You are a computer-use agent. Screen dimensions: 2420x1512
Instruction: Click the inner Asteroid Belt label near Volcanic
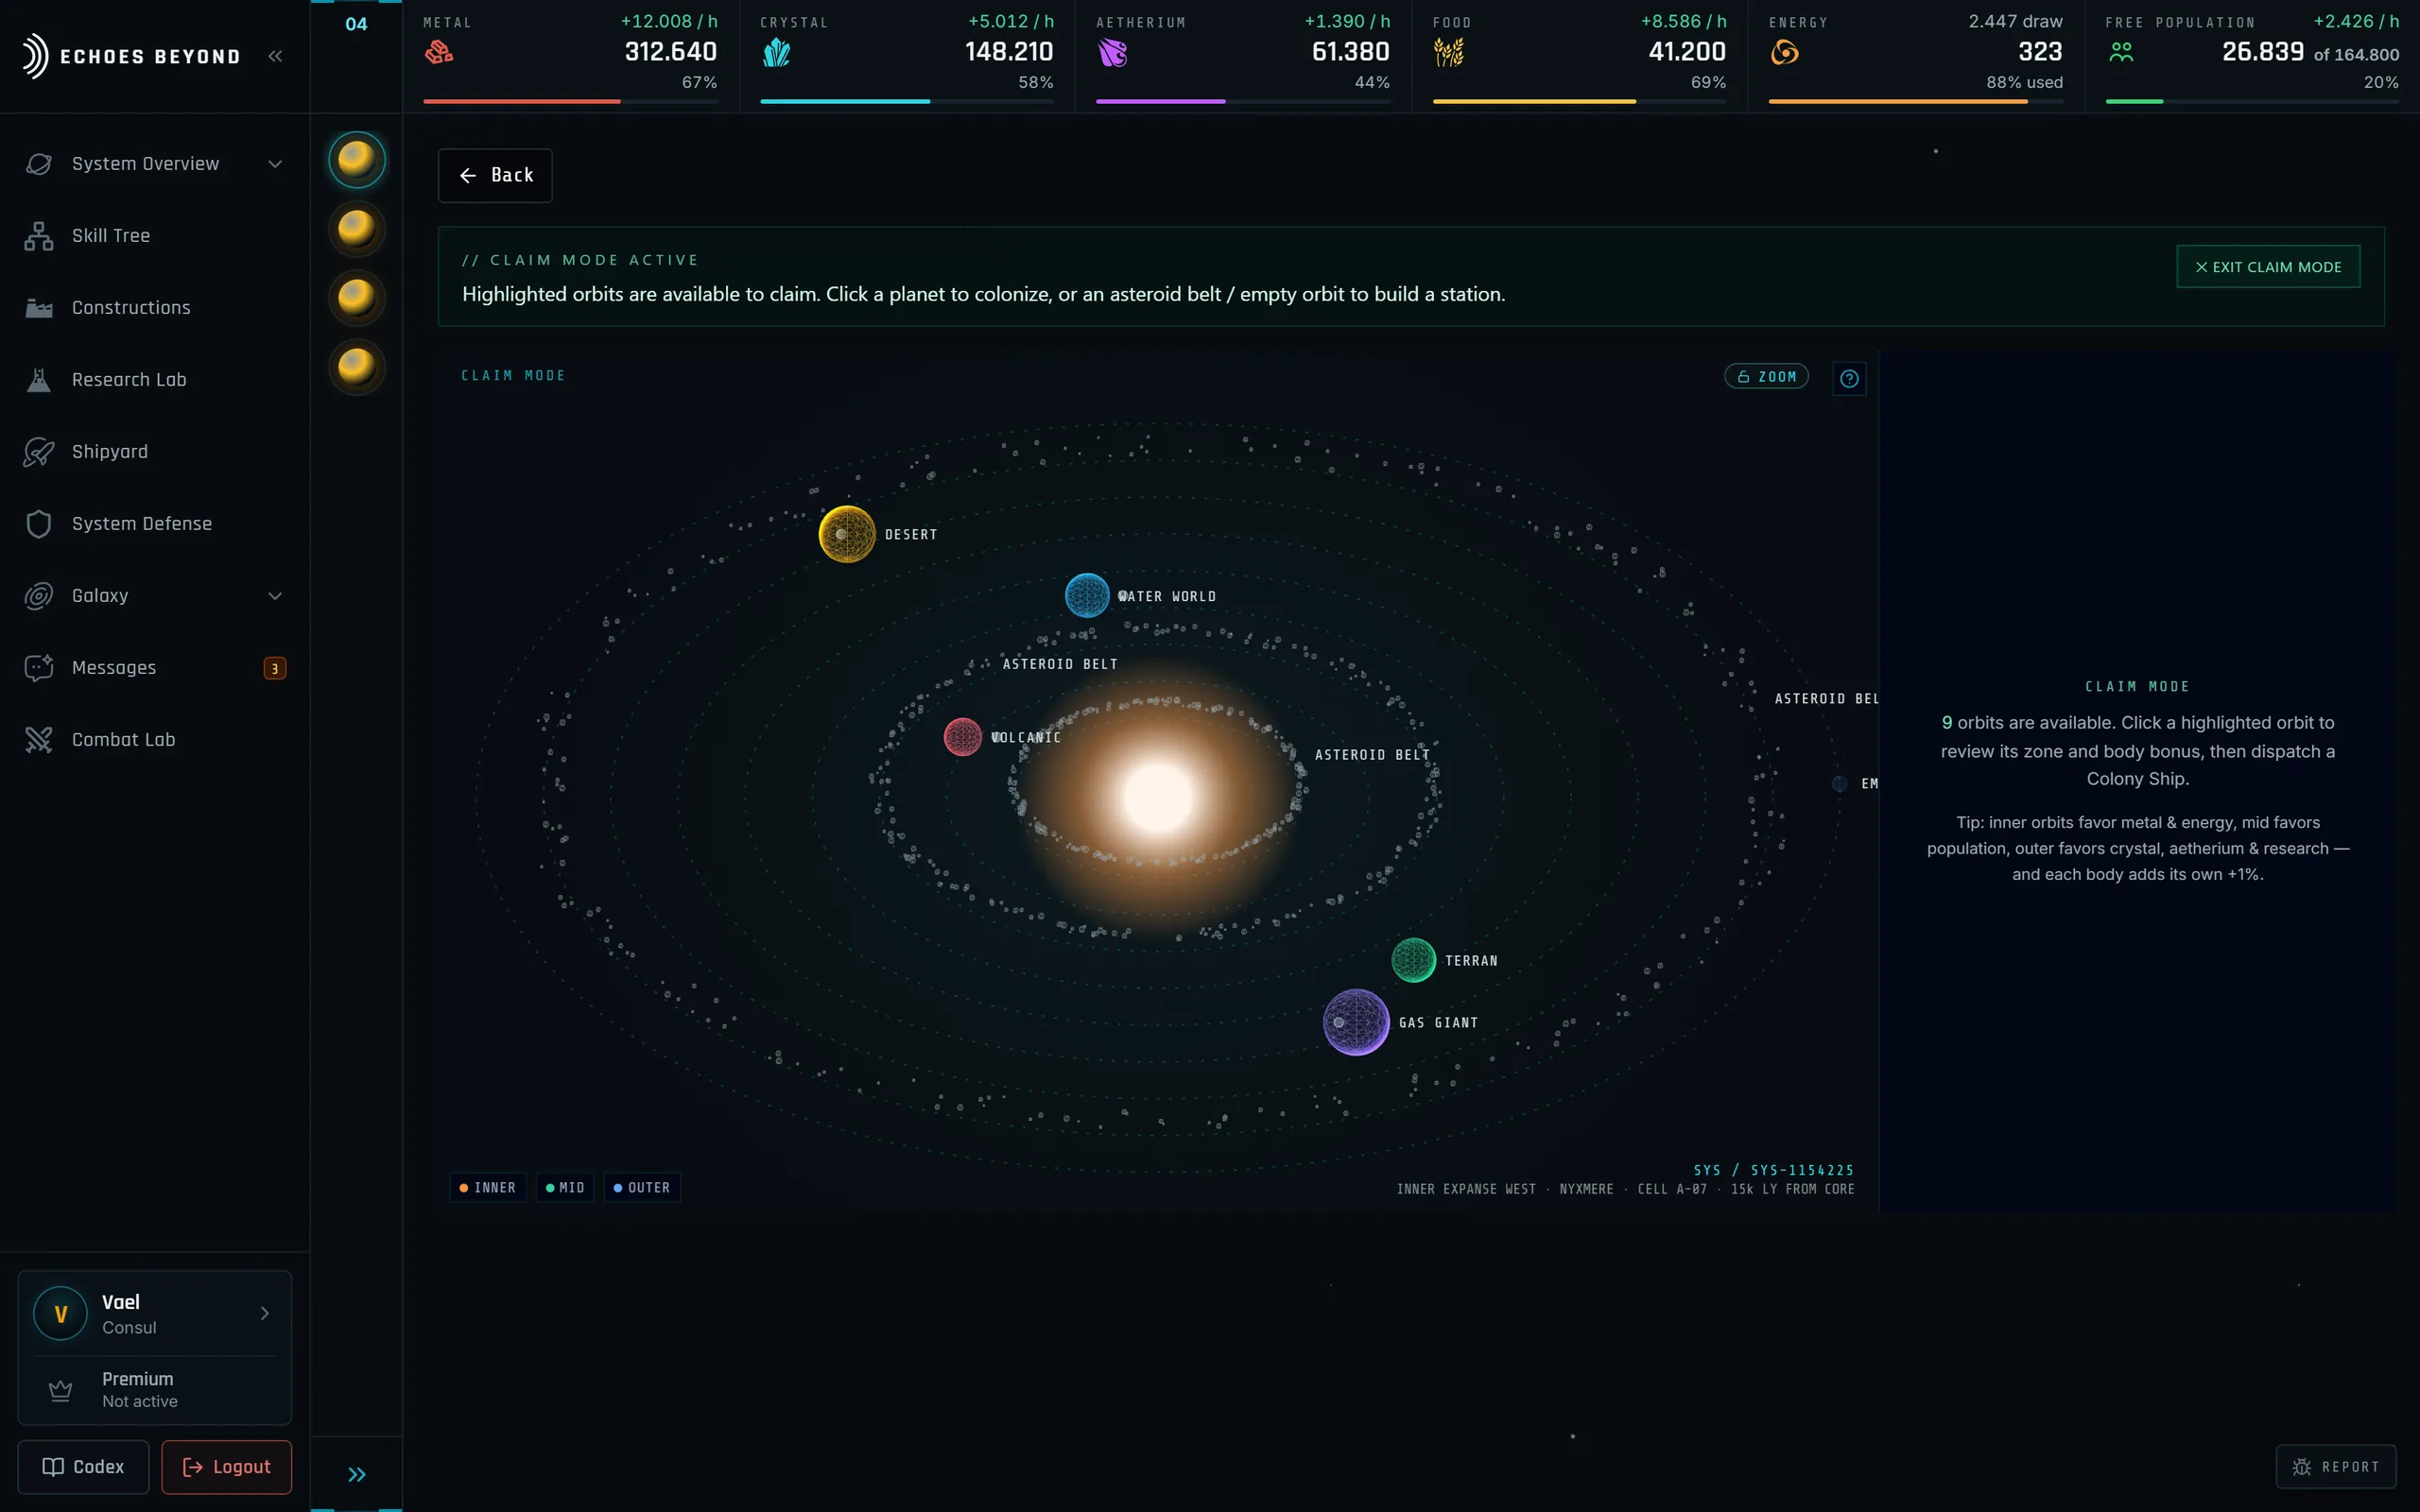[x=1060, y=664]
